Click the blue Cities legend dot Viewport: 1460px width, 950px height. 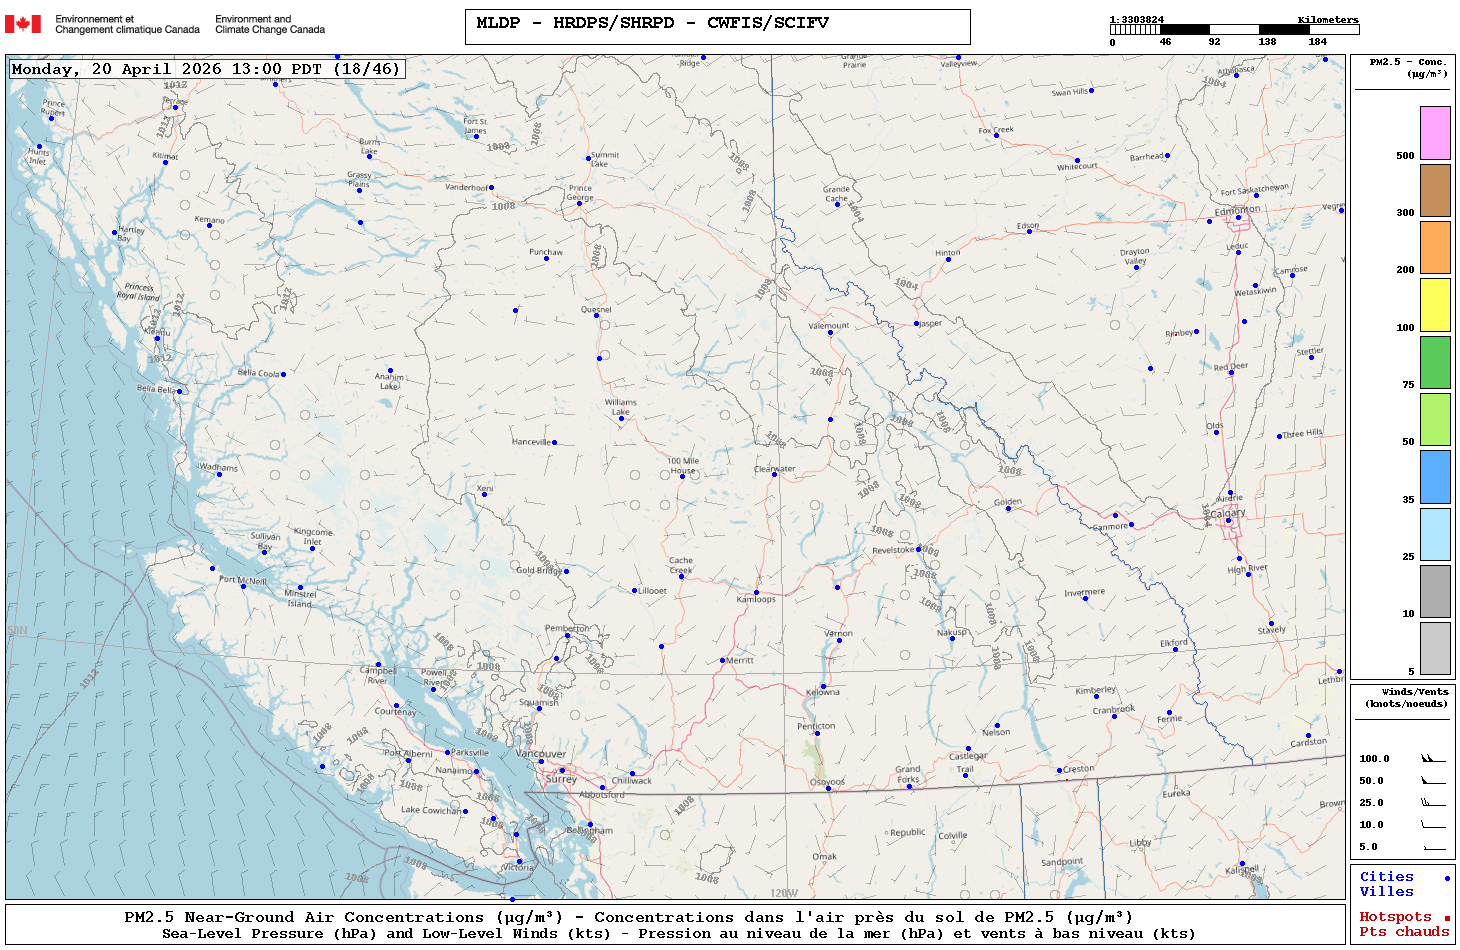(x=1446, y=878)
